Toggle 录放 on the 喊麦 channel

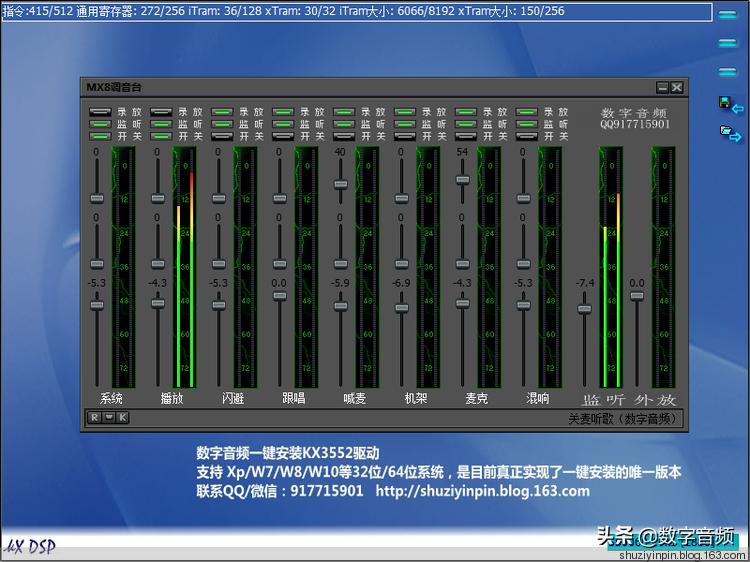pos(344,112)
